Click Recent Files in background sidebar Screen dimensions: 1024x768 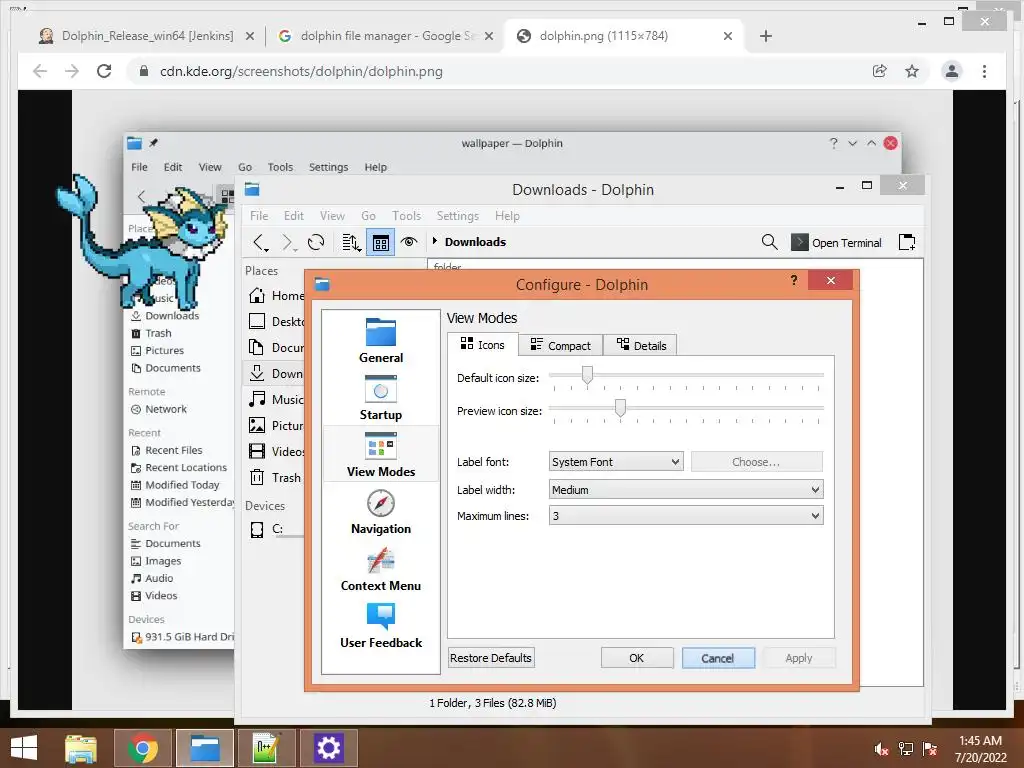point(167,451)
